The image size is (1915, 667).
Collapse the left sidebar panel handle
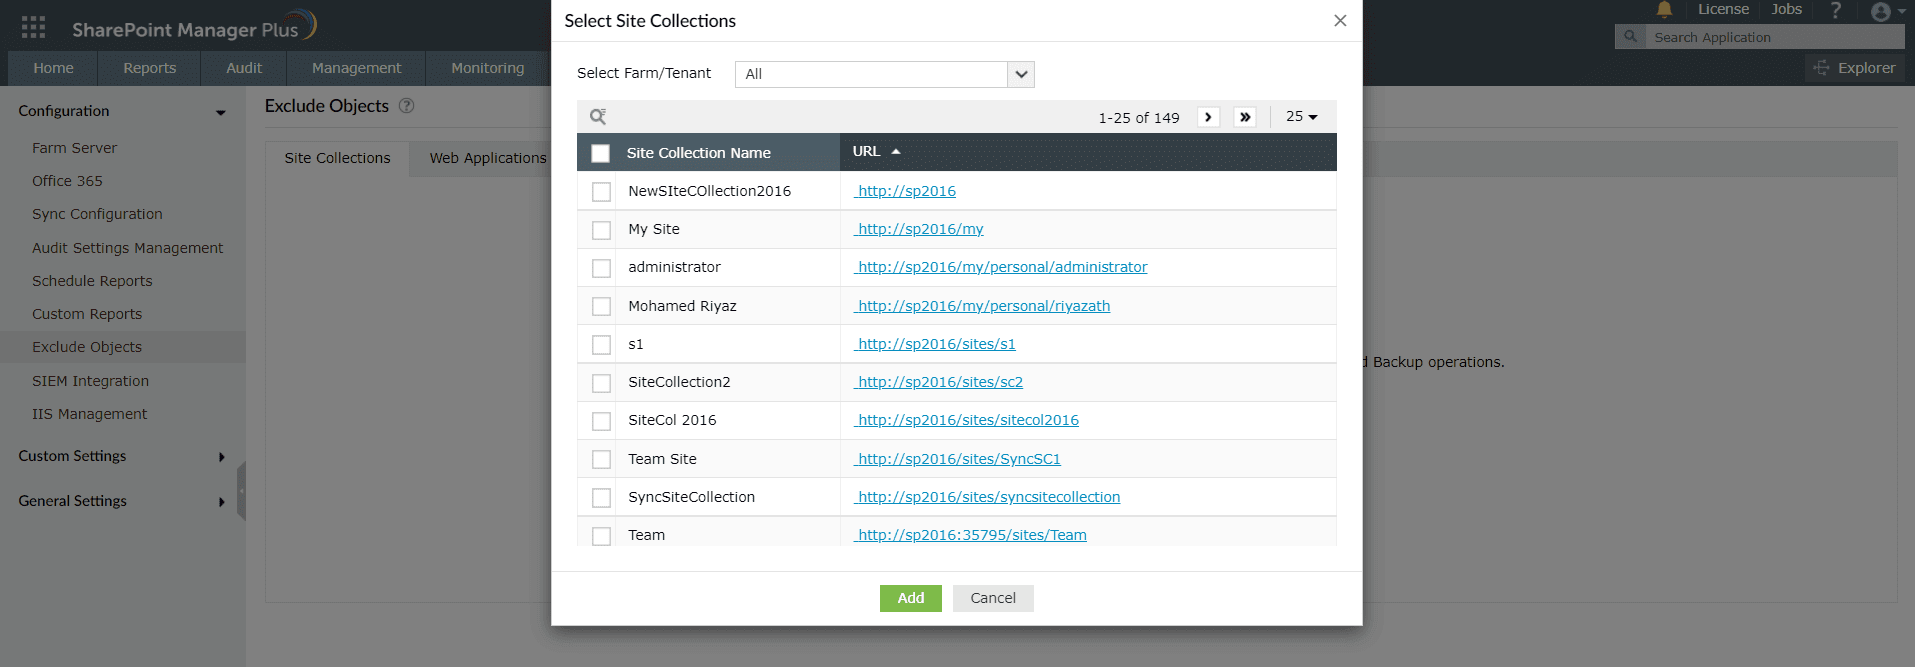coord(241,491)
